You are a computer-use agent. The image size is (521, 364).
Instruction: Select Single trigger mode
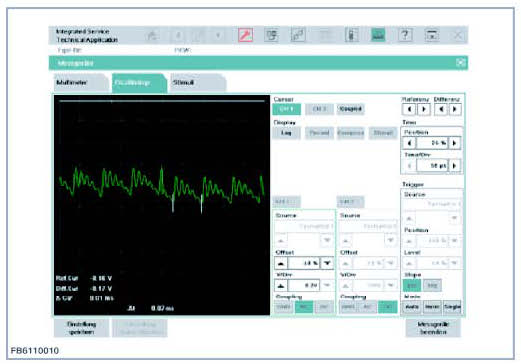pyautogui.click(x=452, y=307)
